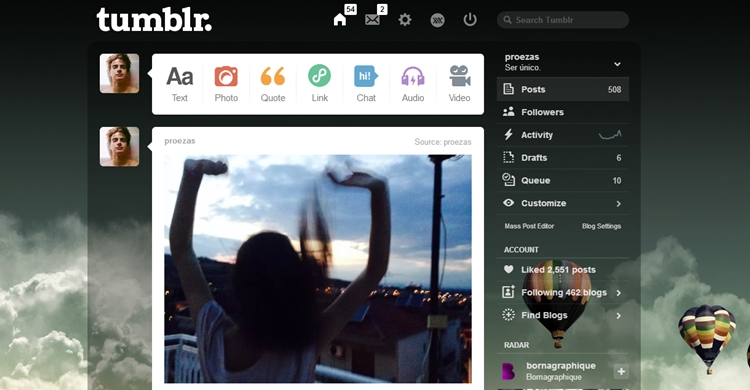Screen dimensions: 750x390
Task: Create a new Photo post
Action: pos(226,84)
